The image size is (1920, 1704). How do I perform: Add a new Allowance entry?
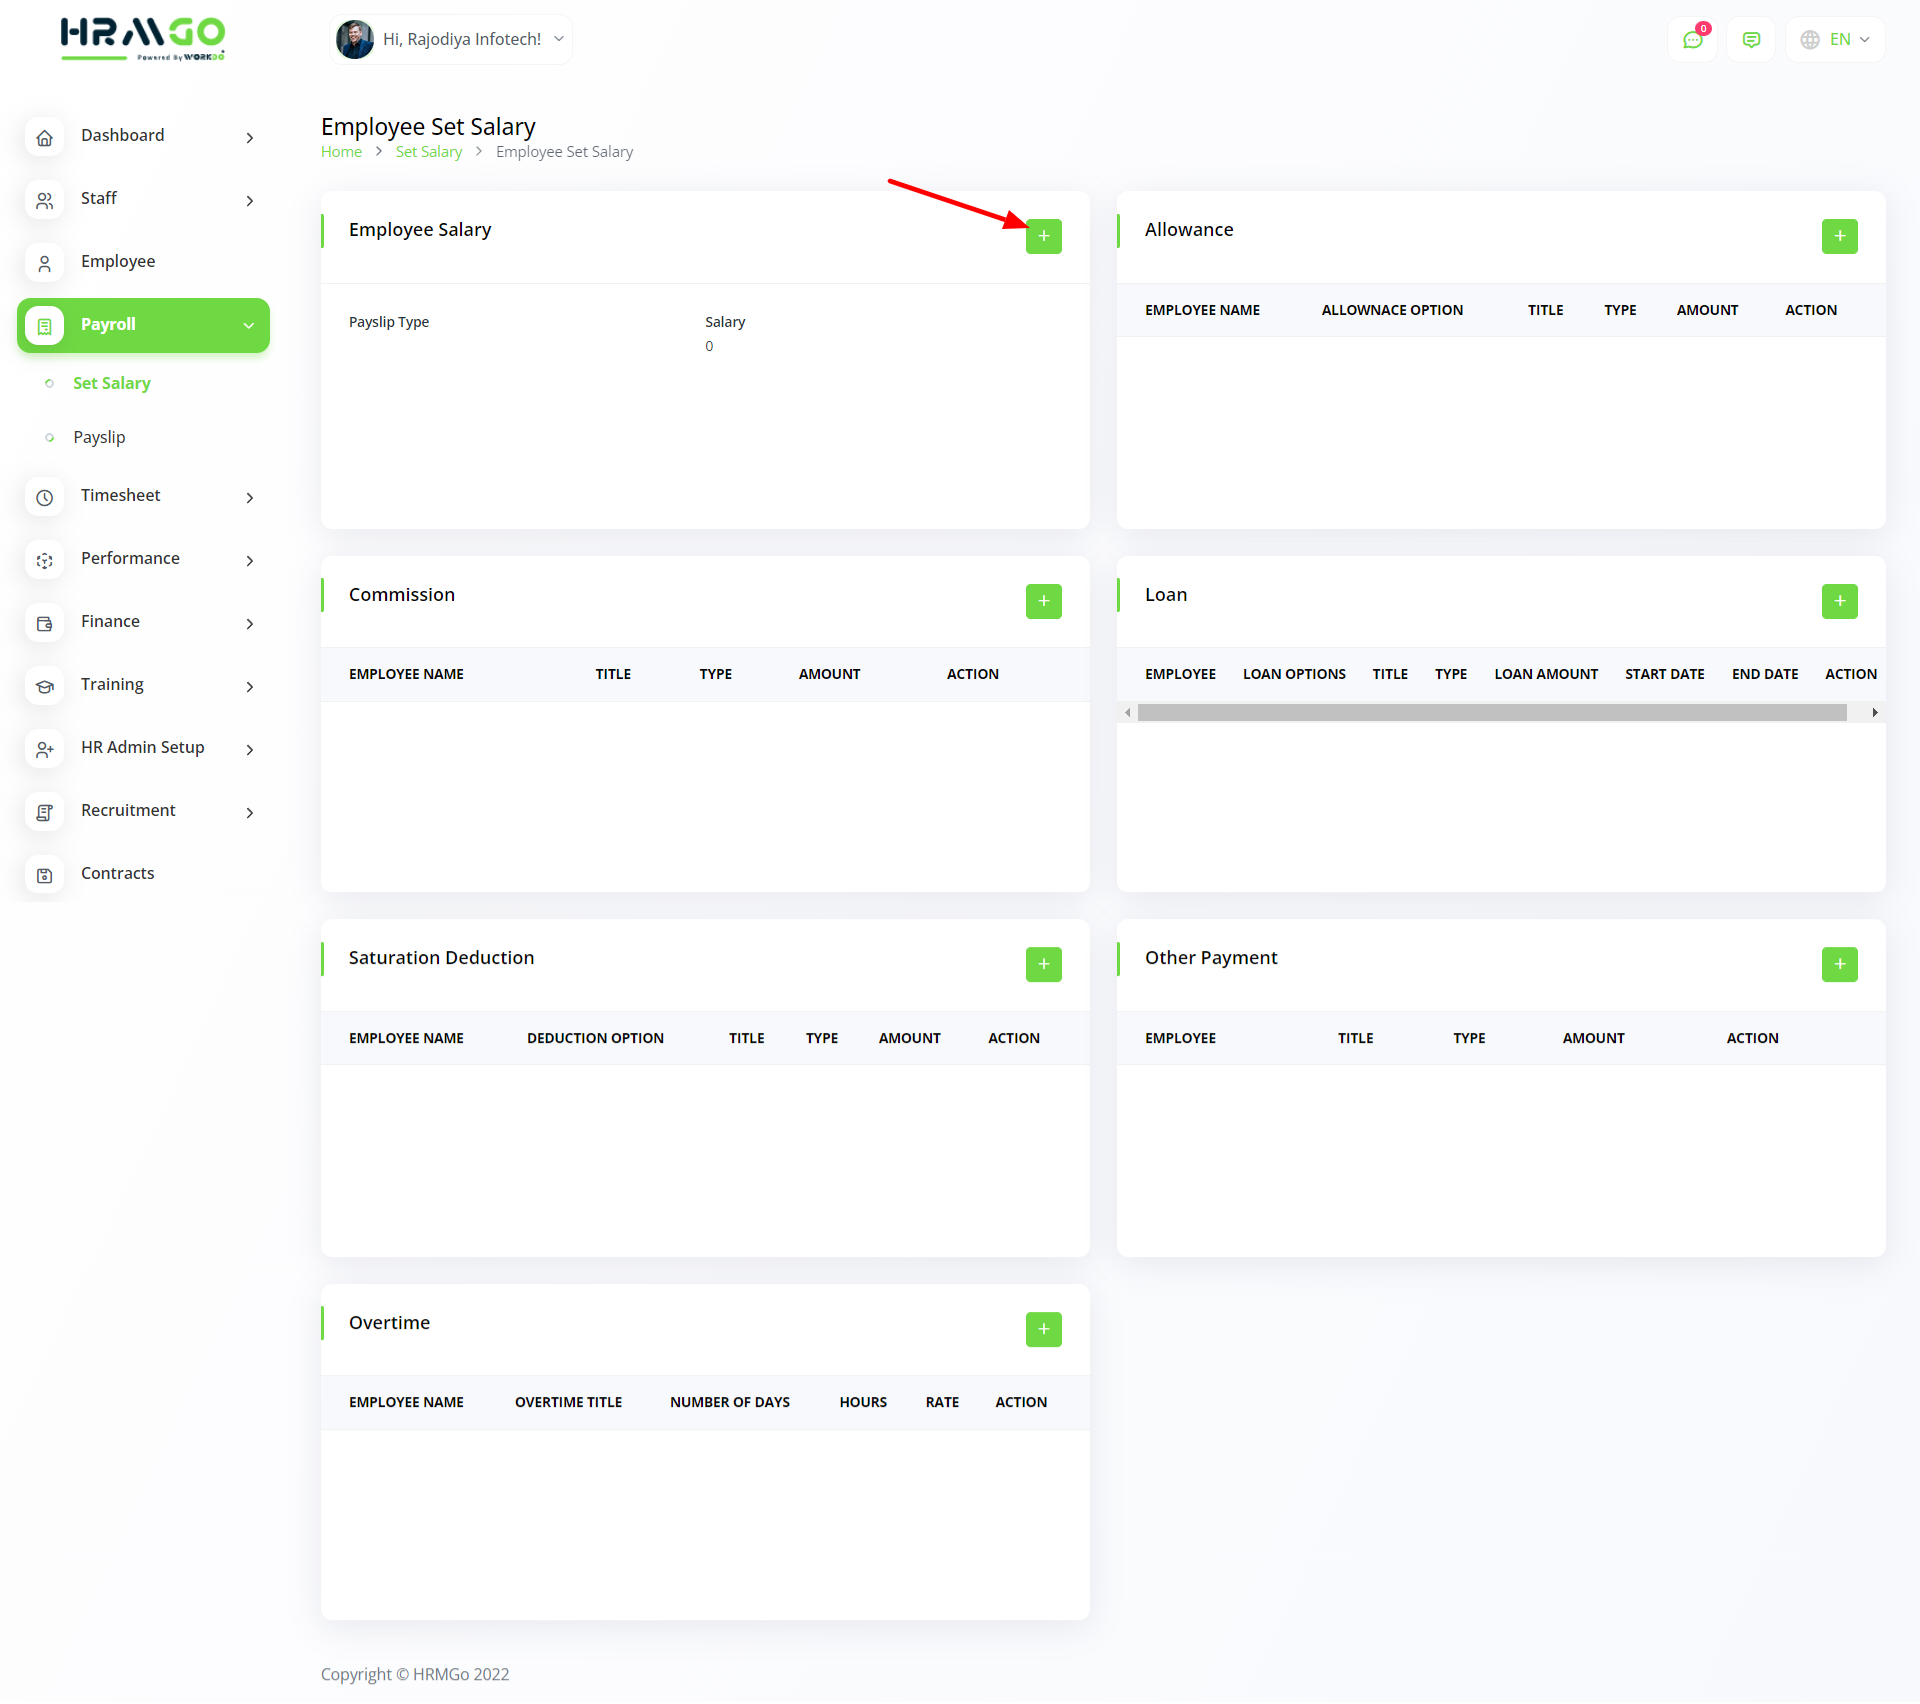[1839, 236]
